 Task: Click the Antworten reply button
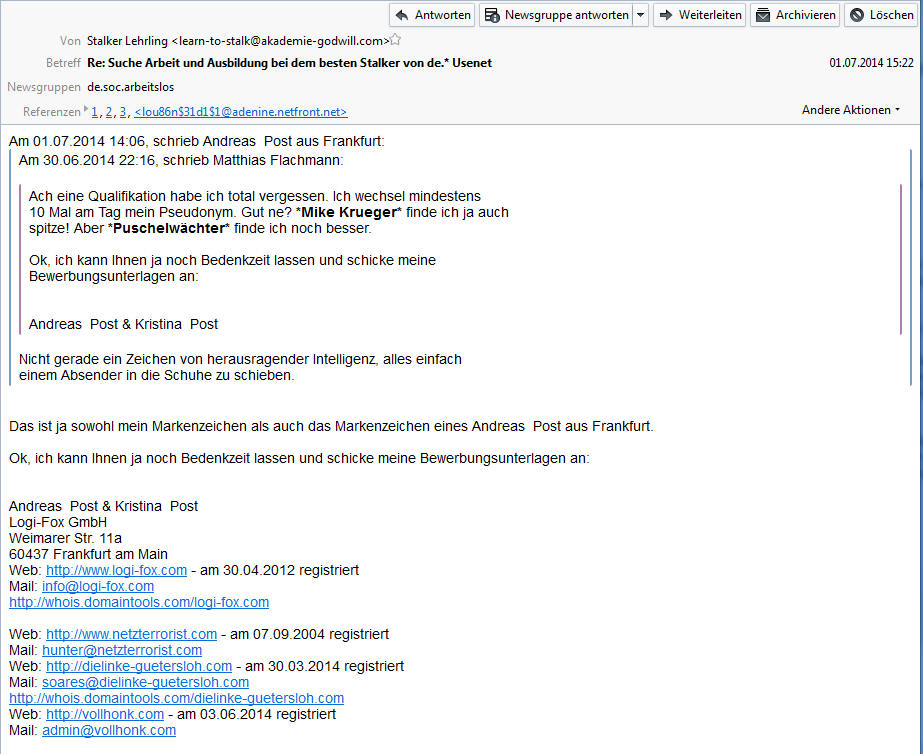coord(432,15)
